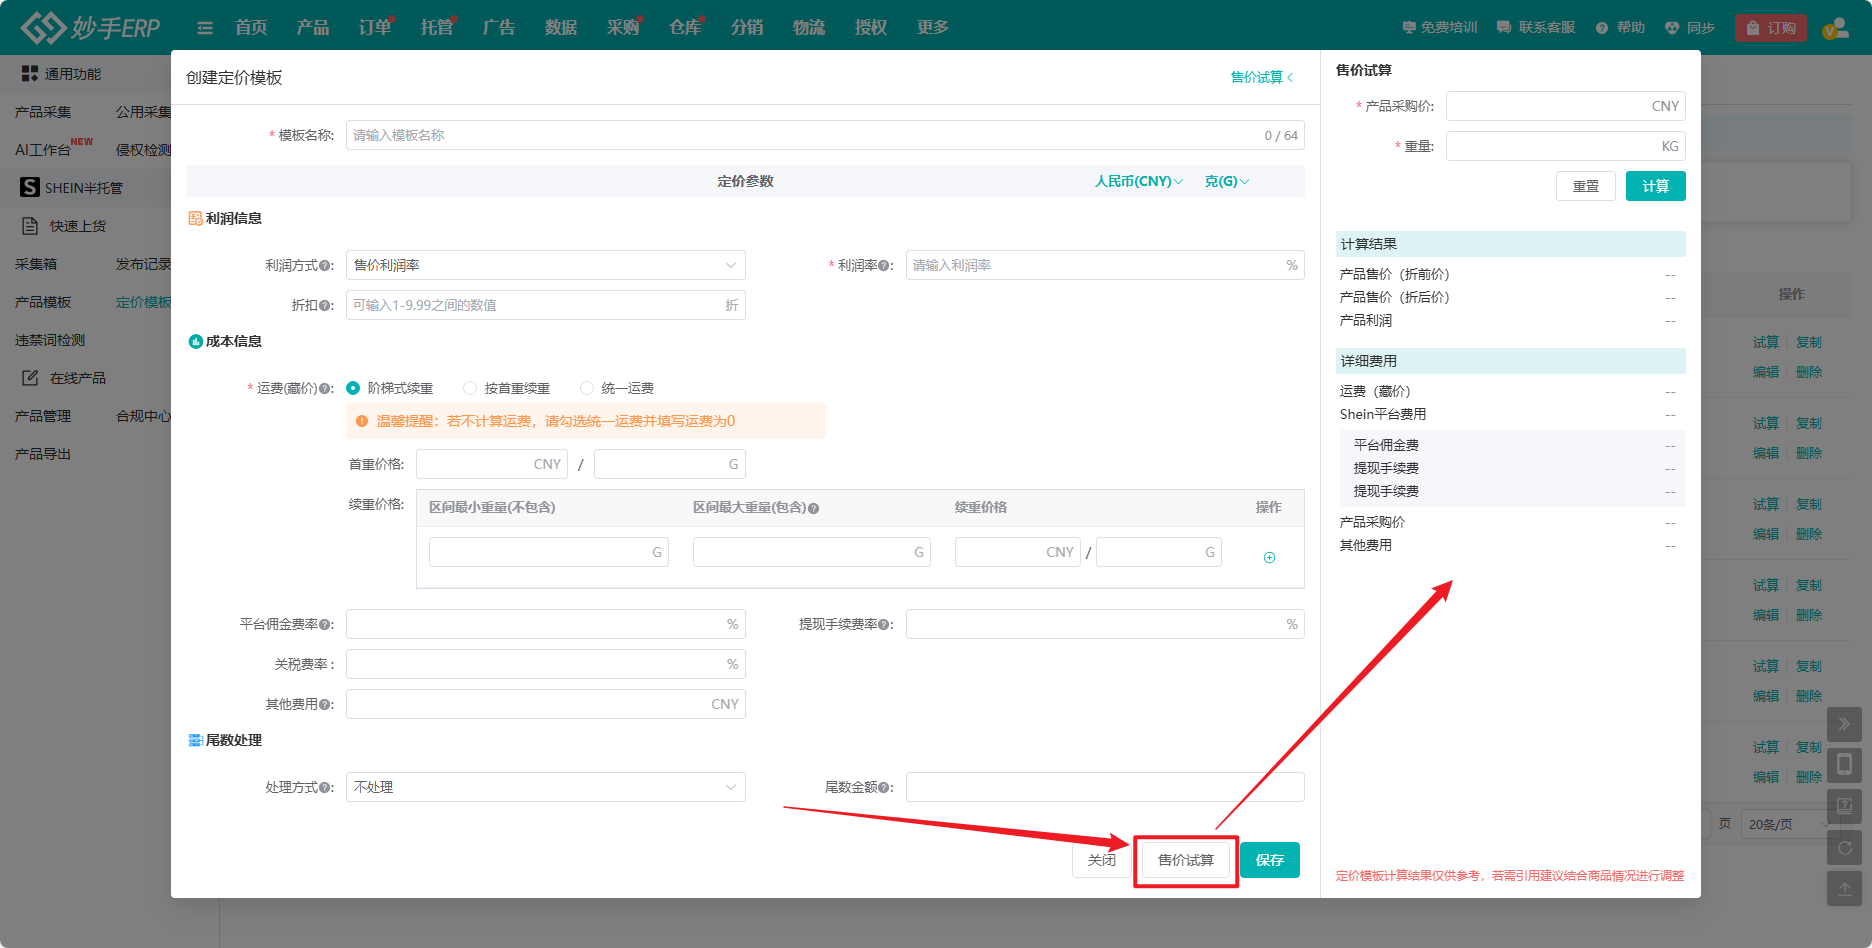Open 处理方式 dropdown showing 不处理
The height and width of the screenshot is (948, 1872).
[x=545, y=787]
